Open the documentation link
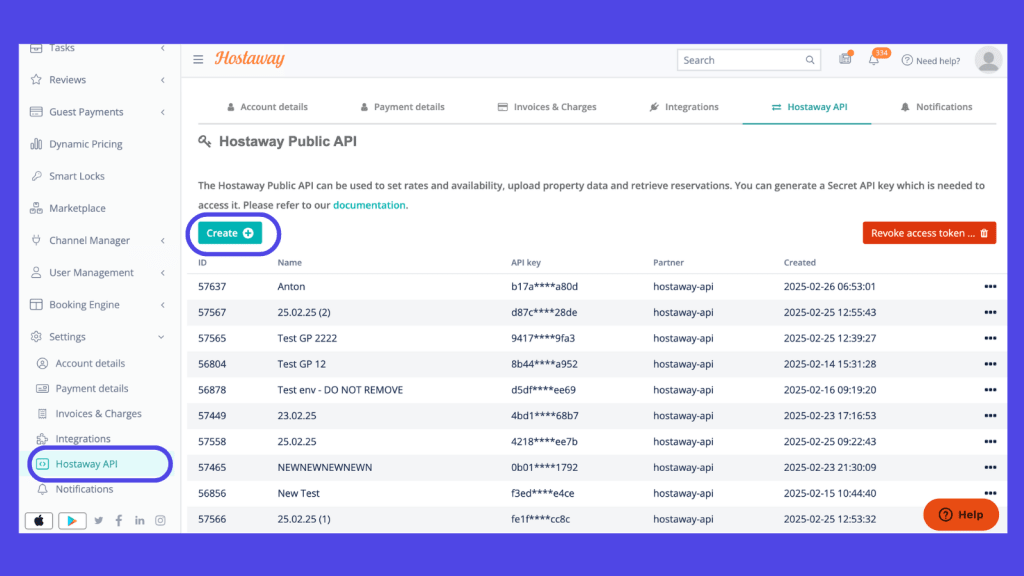 (x=369, y=205)
